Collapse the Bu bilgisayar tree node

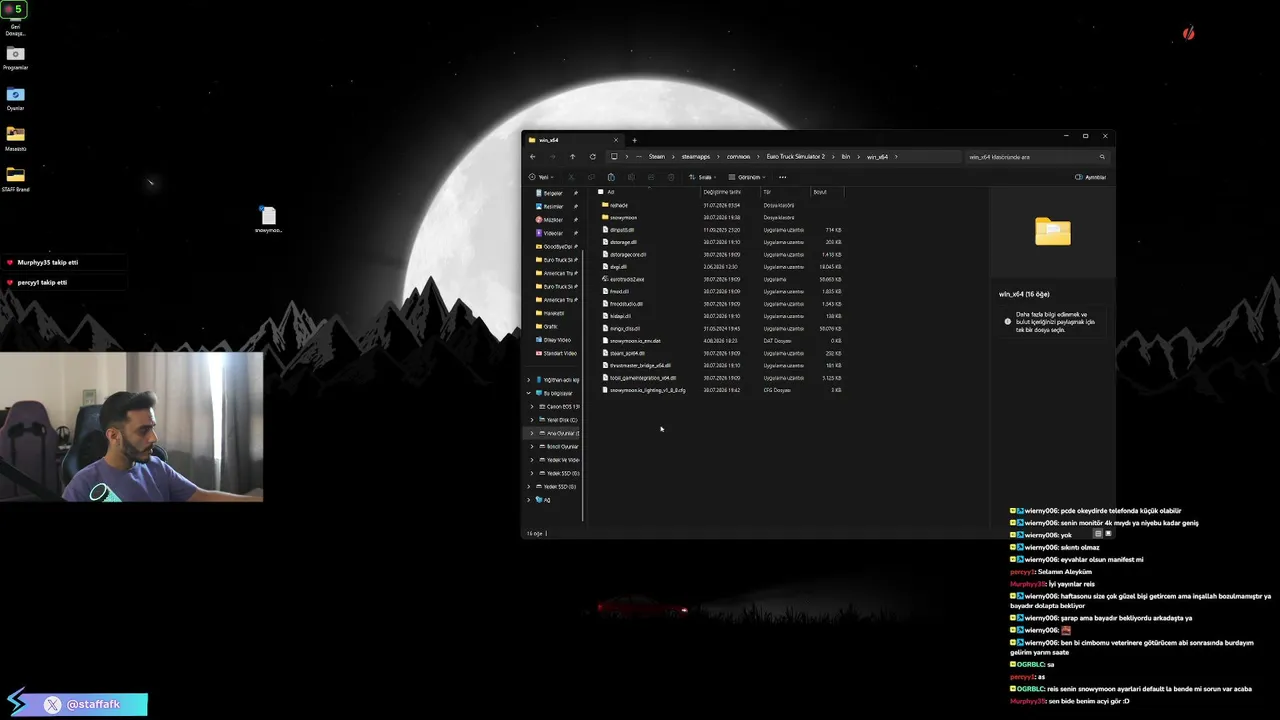pos(529,393)
